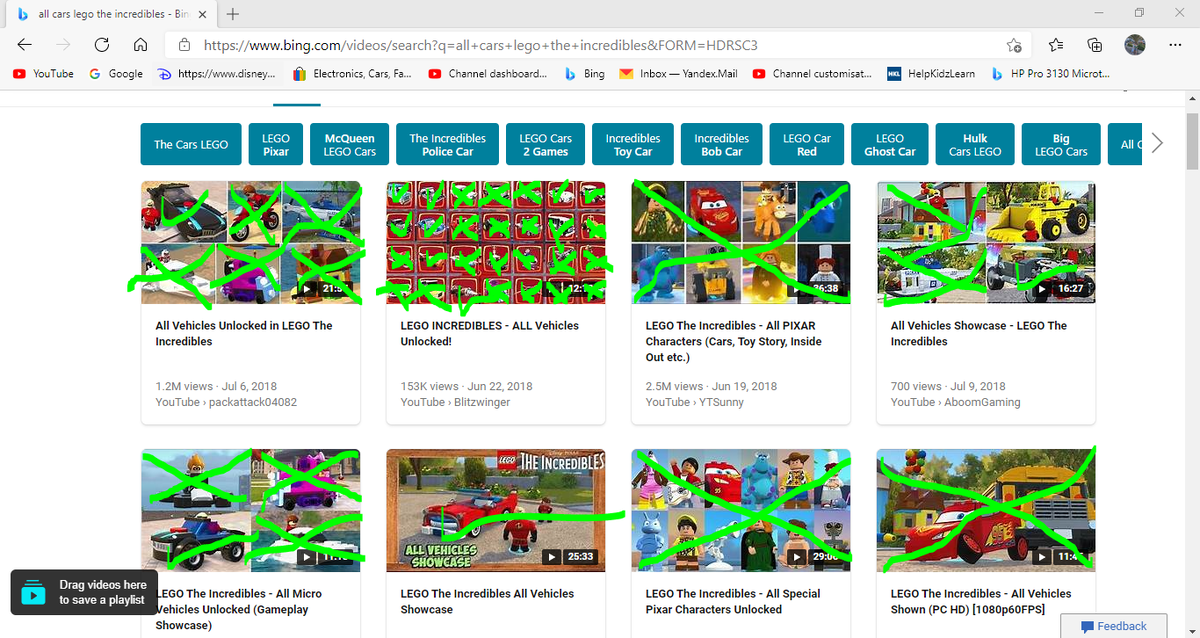Open the Google bookmark
1200x638 pixels.
pyautogui.click(x=116, y=73)
